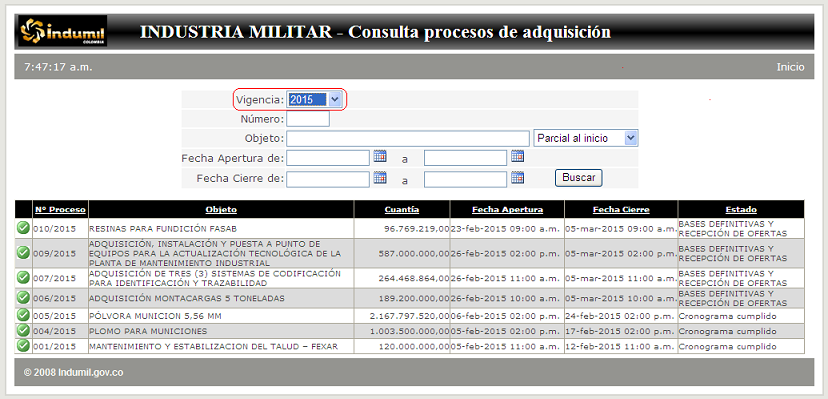Select process number 007/2015
The height and width of the screenshot is (399, 828).
(x=55, y=278)
